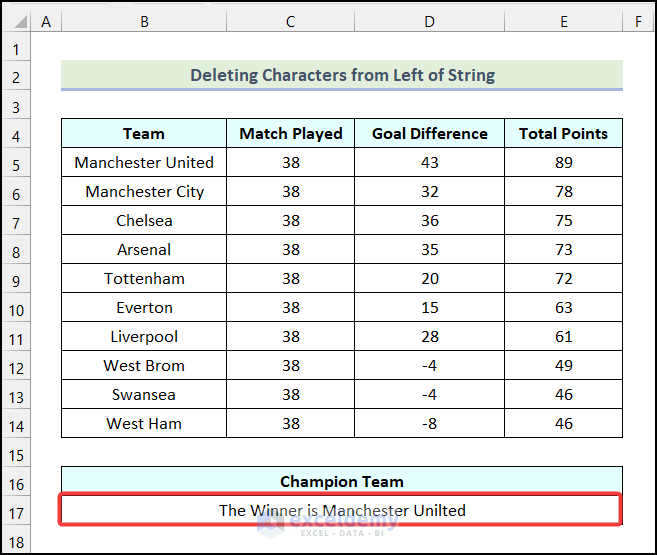657x555 pixels.
Task: Click the title cell Deleting Characters from Left
Action: [342, 75]
